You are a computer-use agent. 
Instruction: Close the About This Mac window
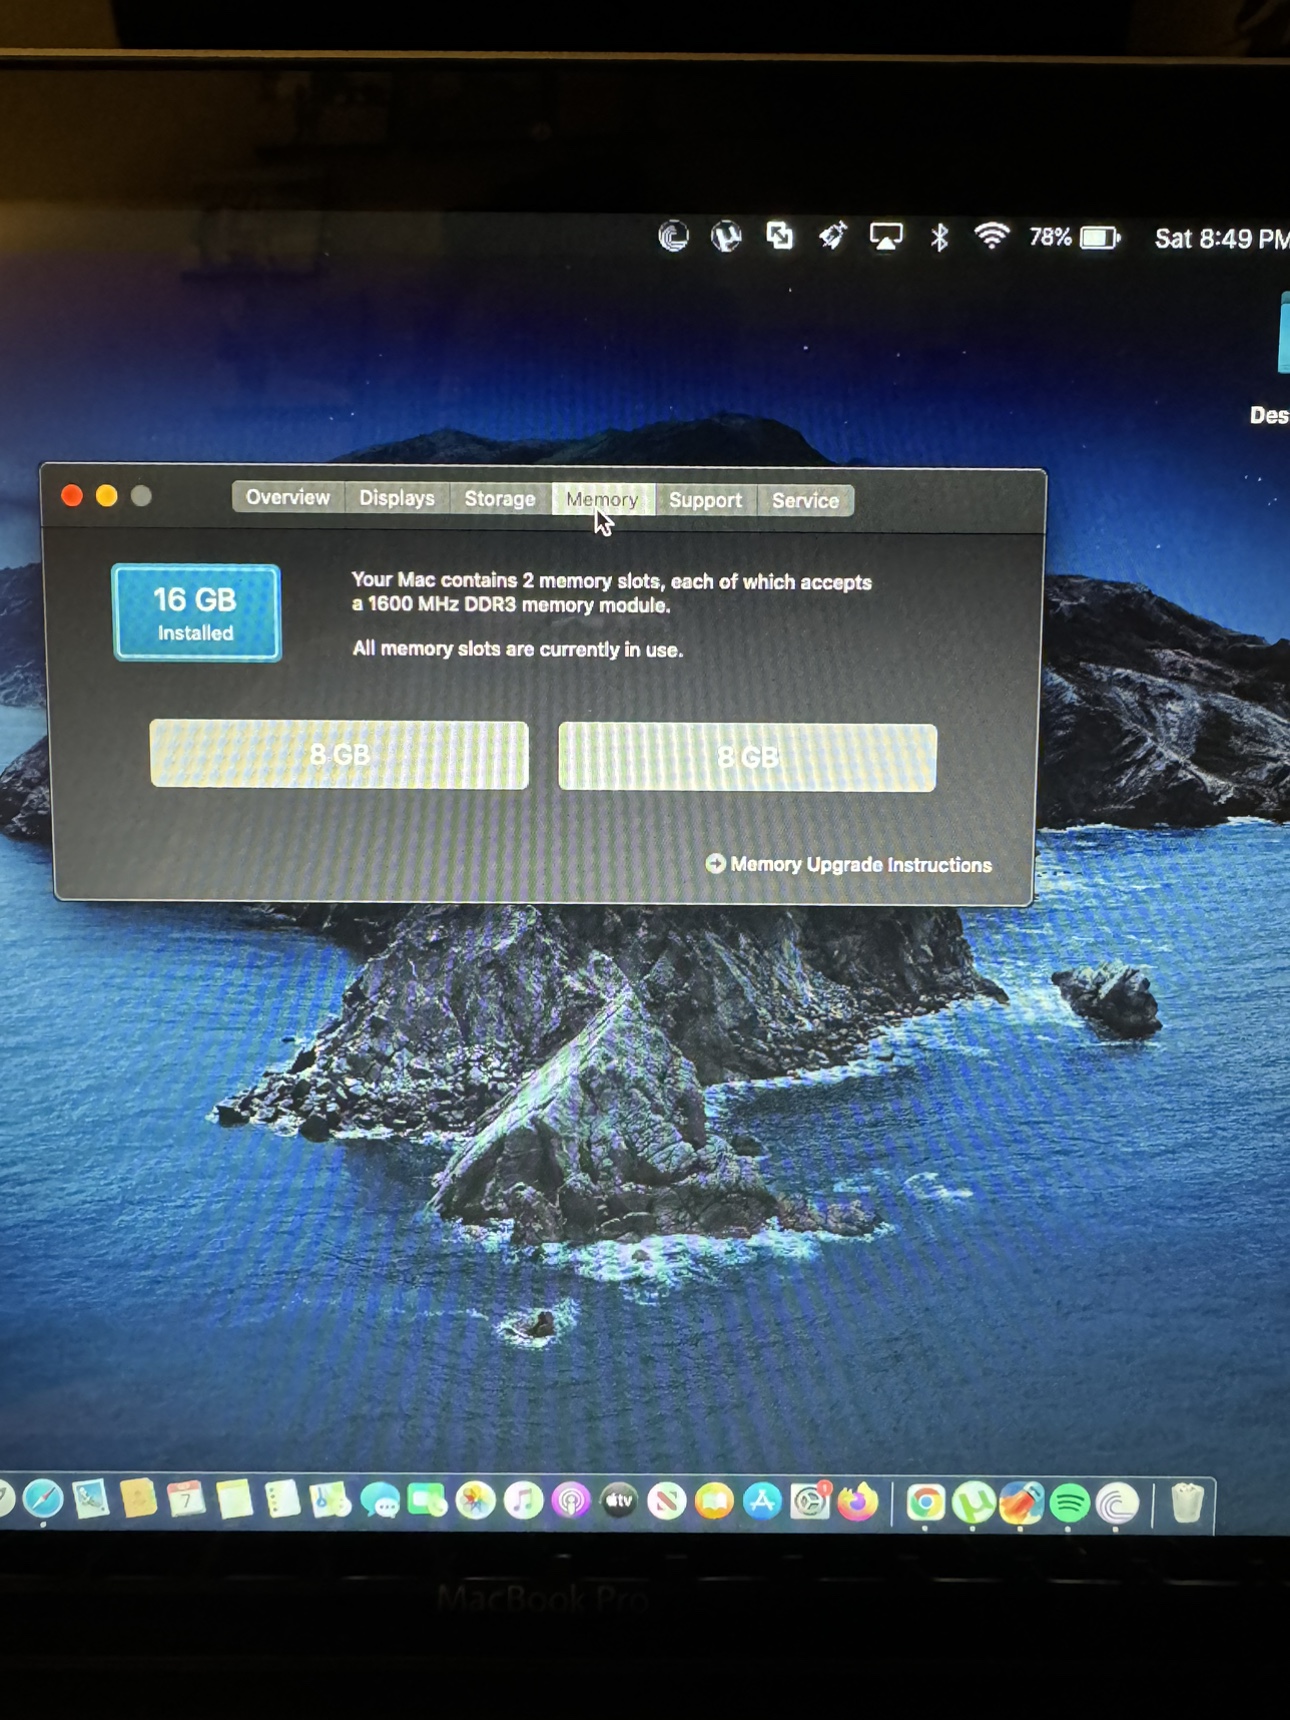(72, 496)
